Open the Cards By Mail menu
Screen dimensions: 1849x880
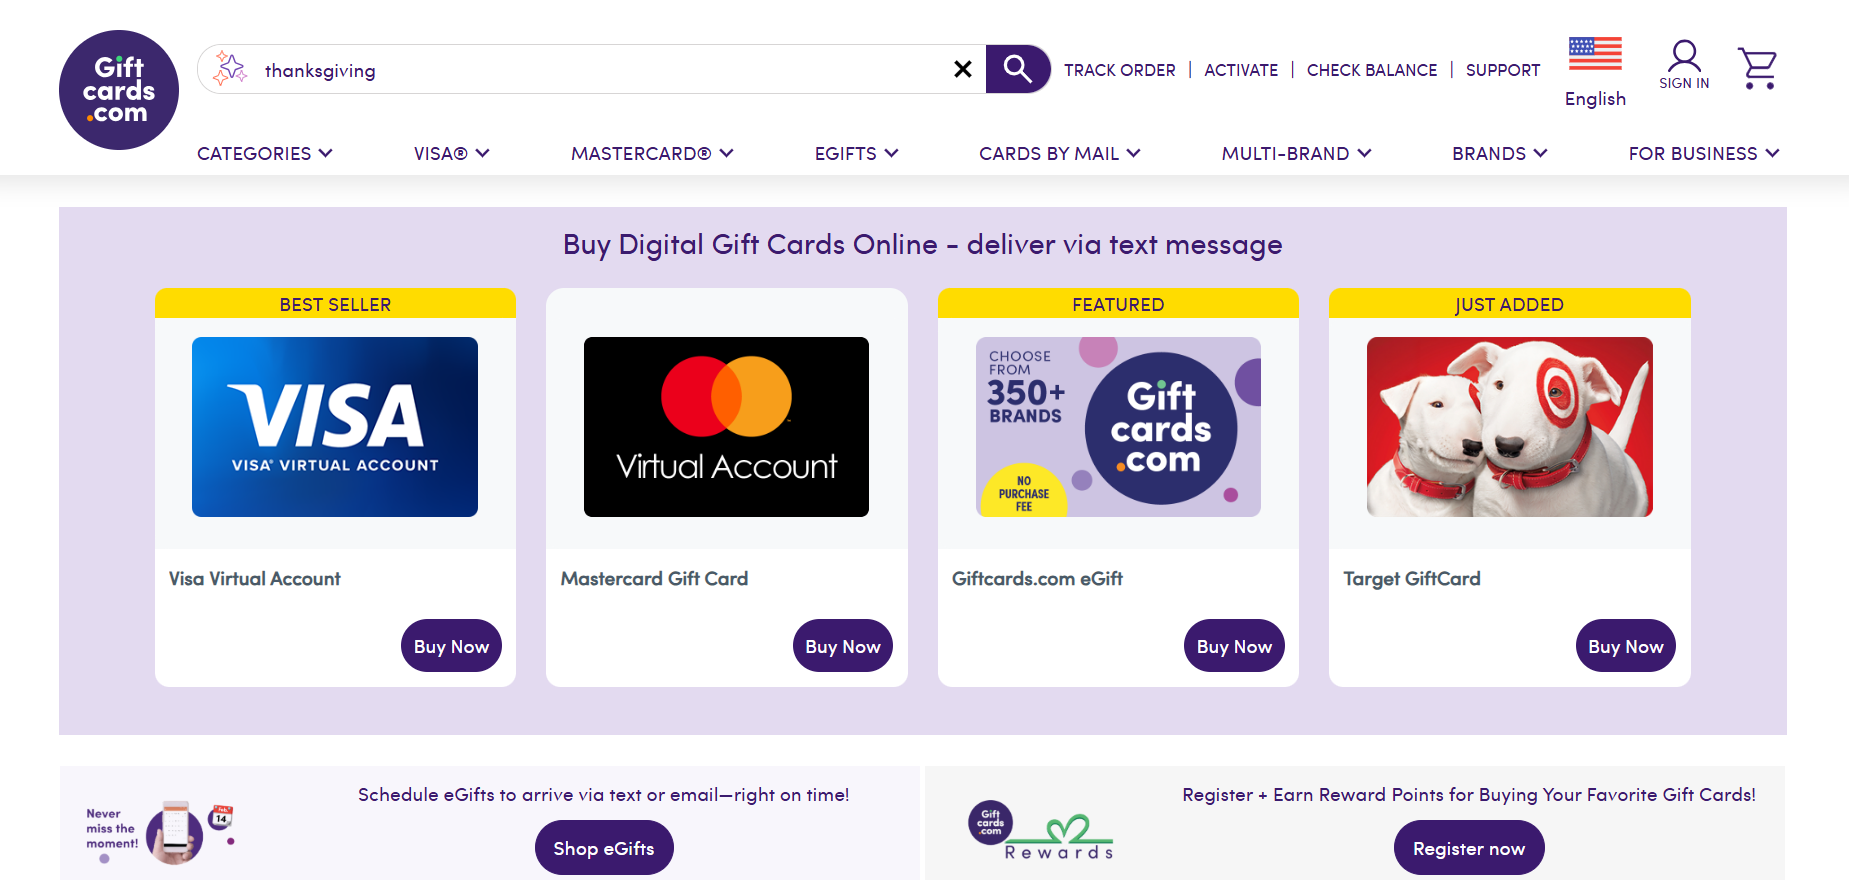[1059, 153]
